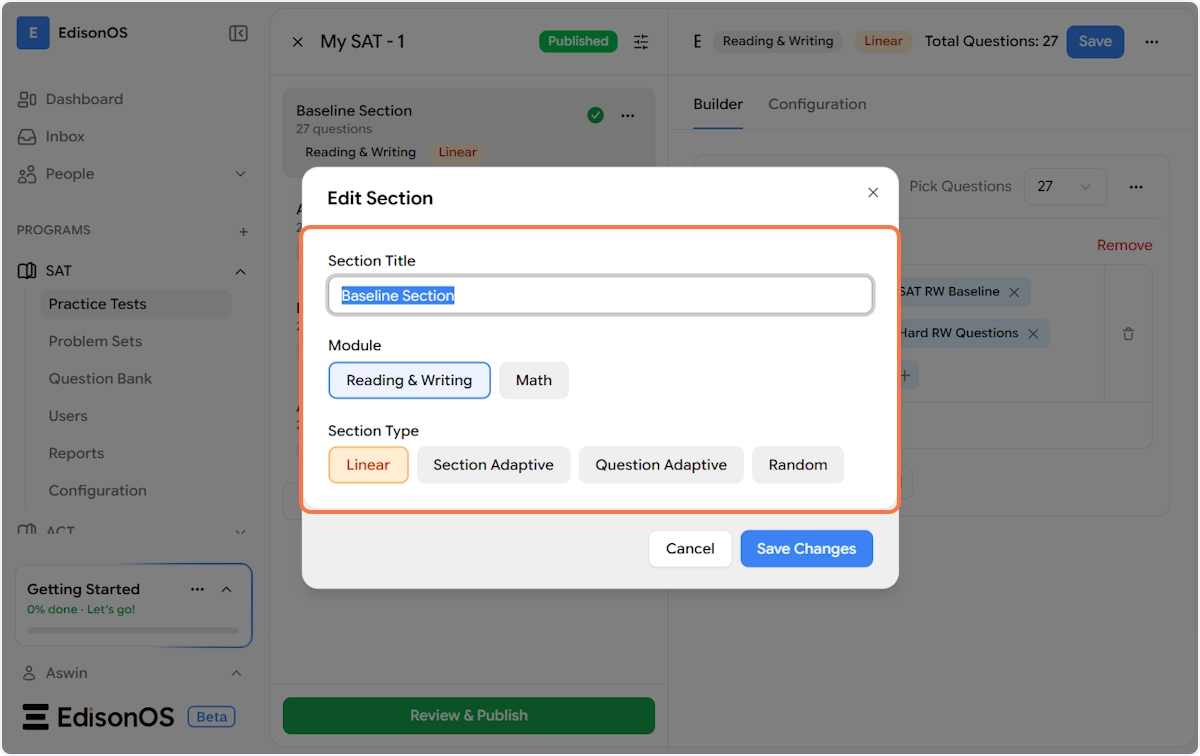Click the Section Title text field

pos(600,296)
